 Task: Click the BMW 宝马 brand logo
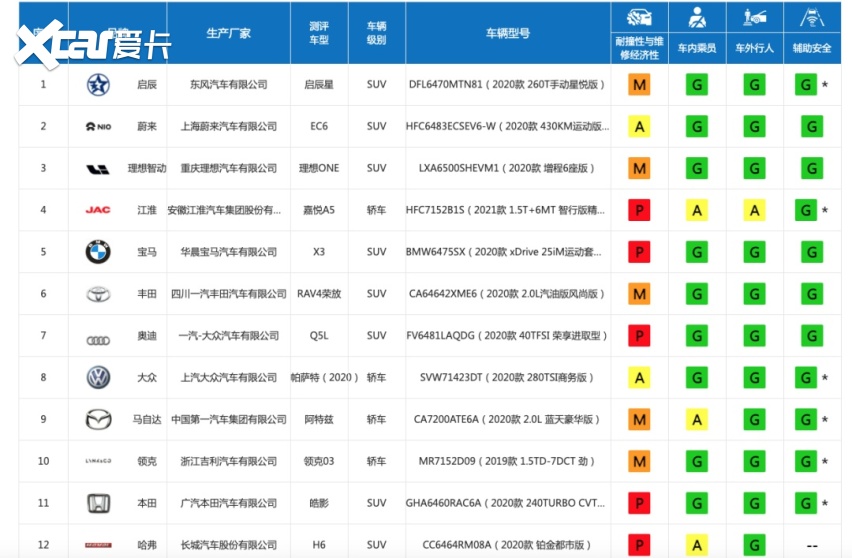tap(98, 252)
